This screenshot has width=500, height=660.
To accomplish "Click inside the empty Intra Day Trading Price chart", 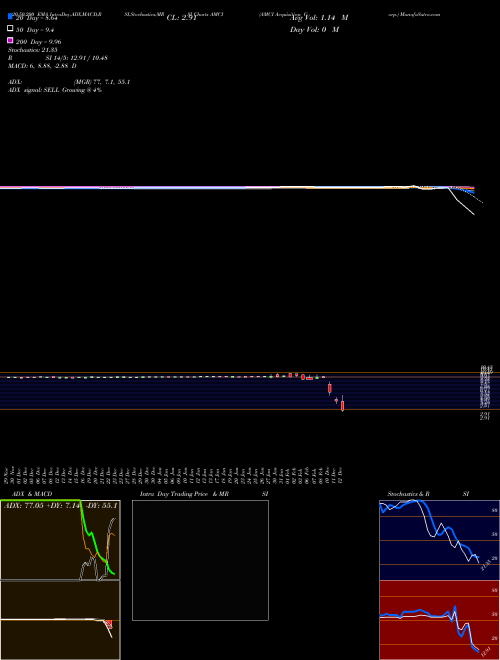I will [200, 560].
